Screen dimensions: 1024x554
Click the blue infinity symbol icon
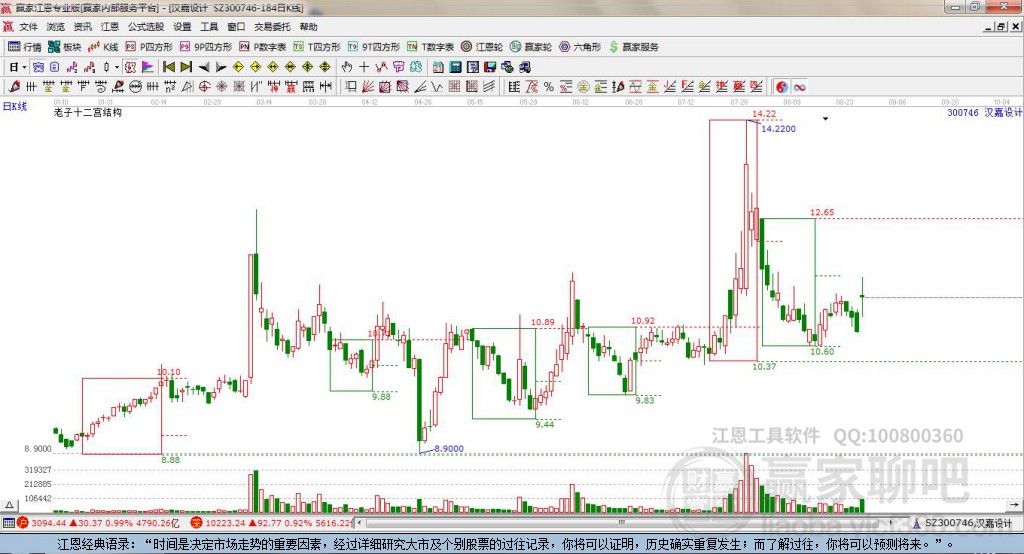pyautogui.click(x=799, y=86)
